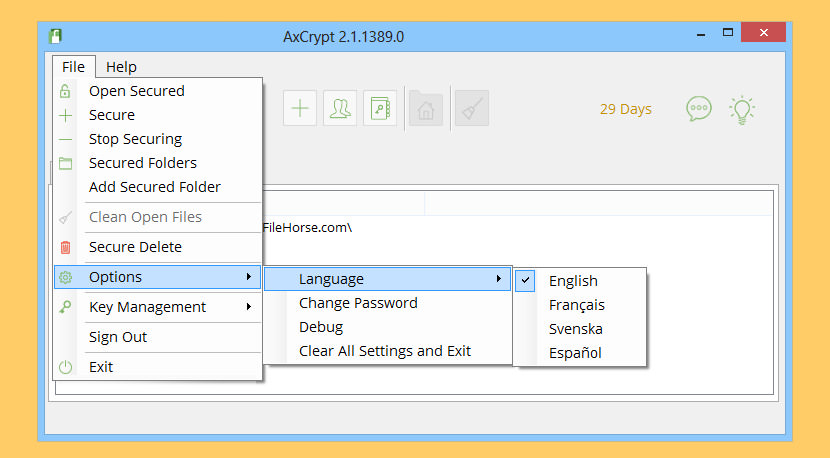Click the AxCrypt 2.1.1389.0 title text

click(x=344, y=37)
